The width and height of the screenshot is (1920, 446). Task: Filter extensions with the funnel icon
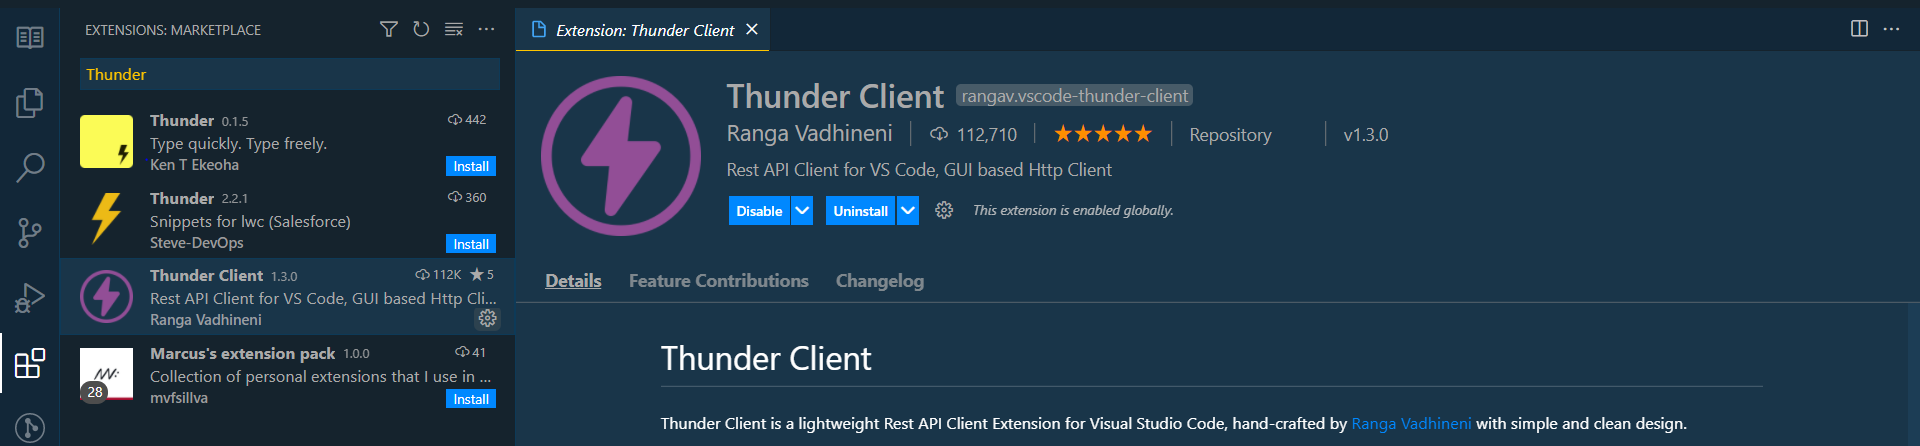tap(389, 29)
